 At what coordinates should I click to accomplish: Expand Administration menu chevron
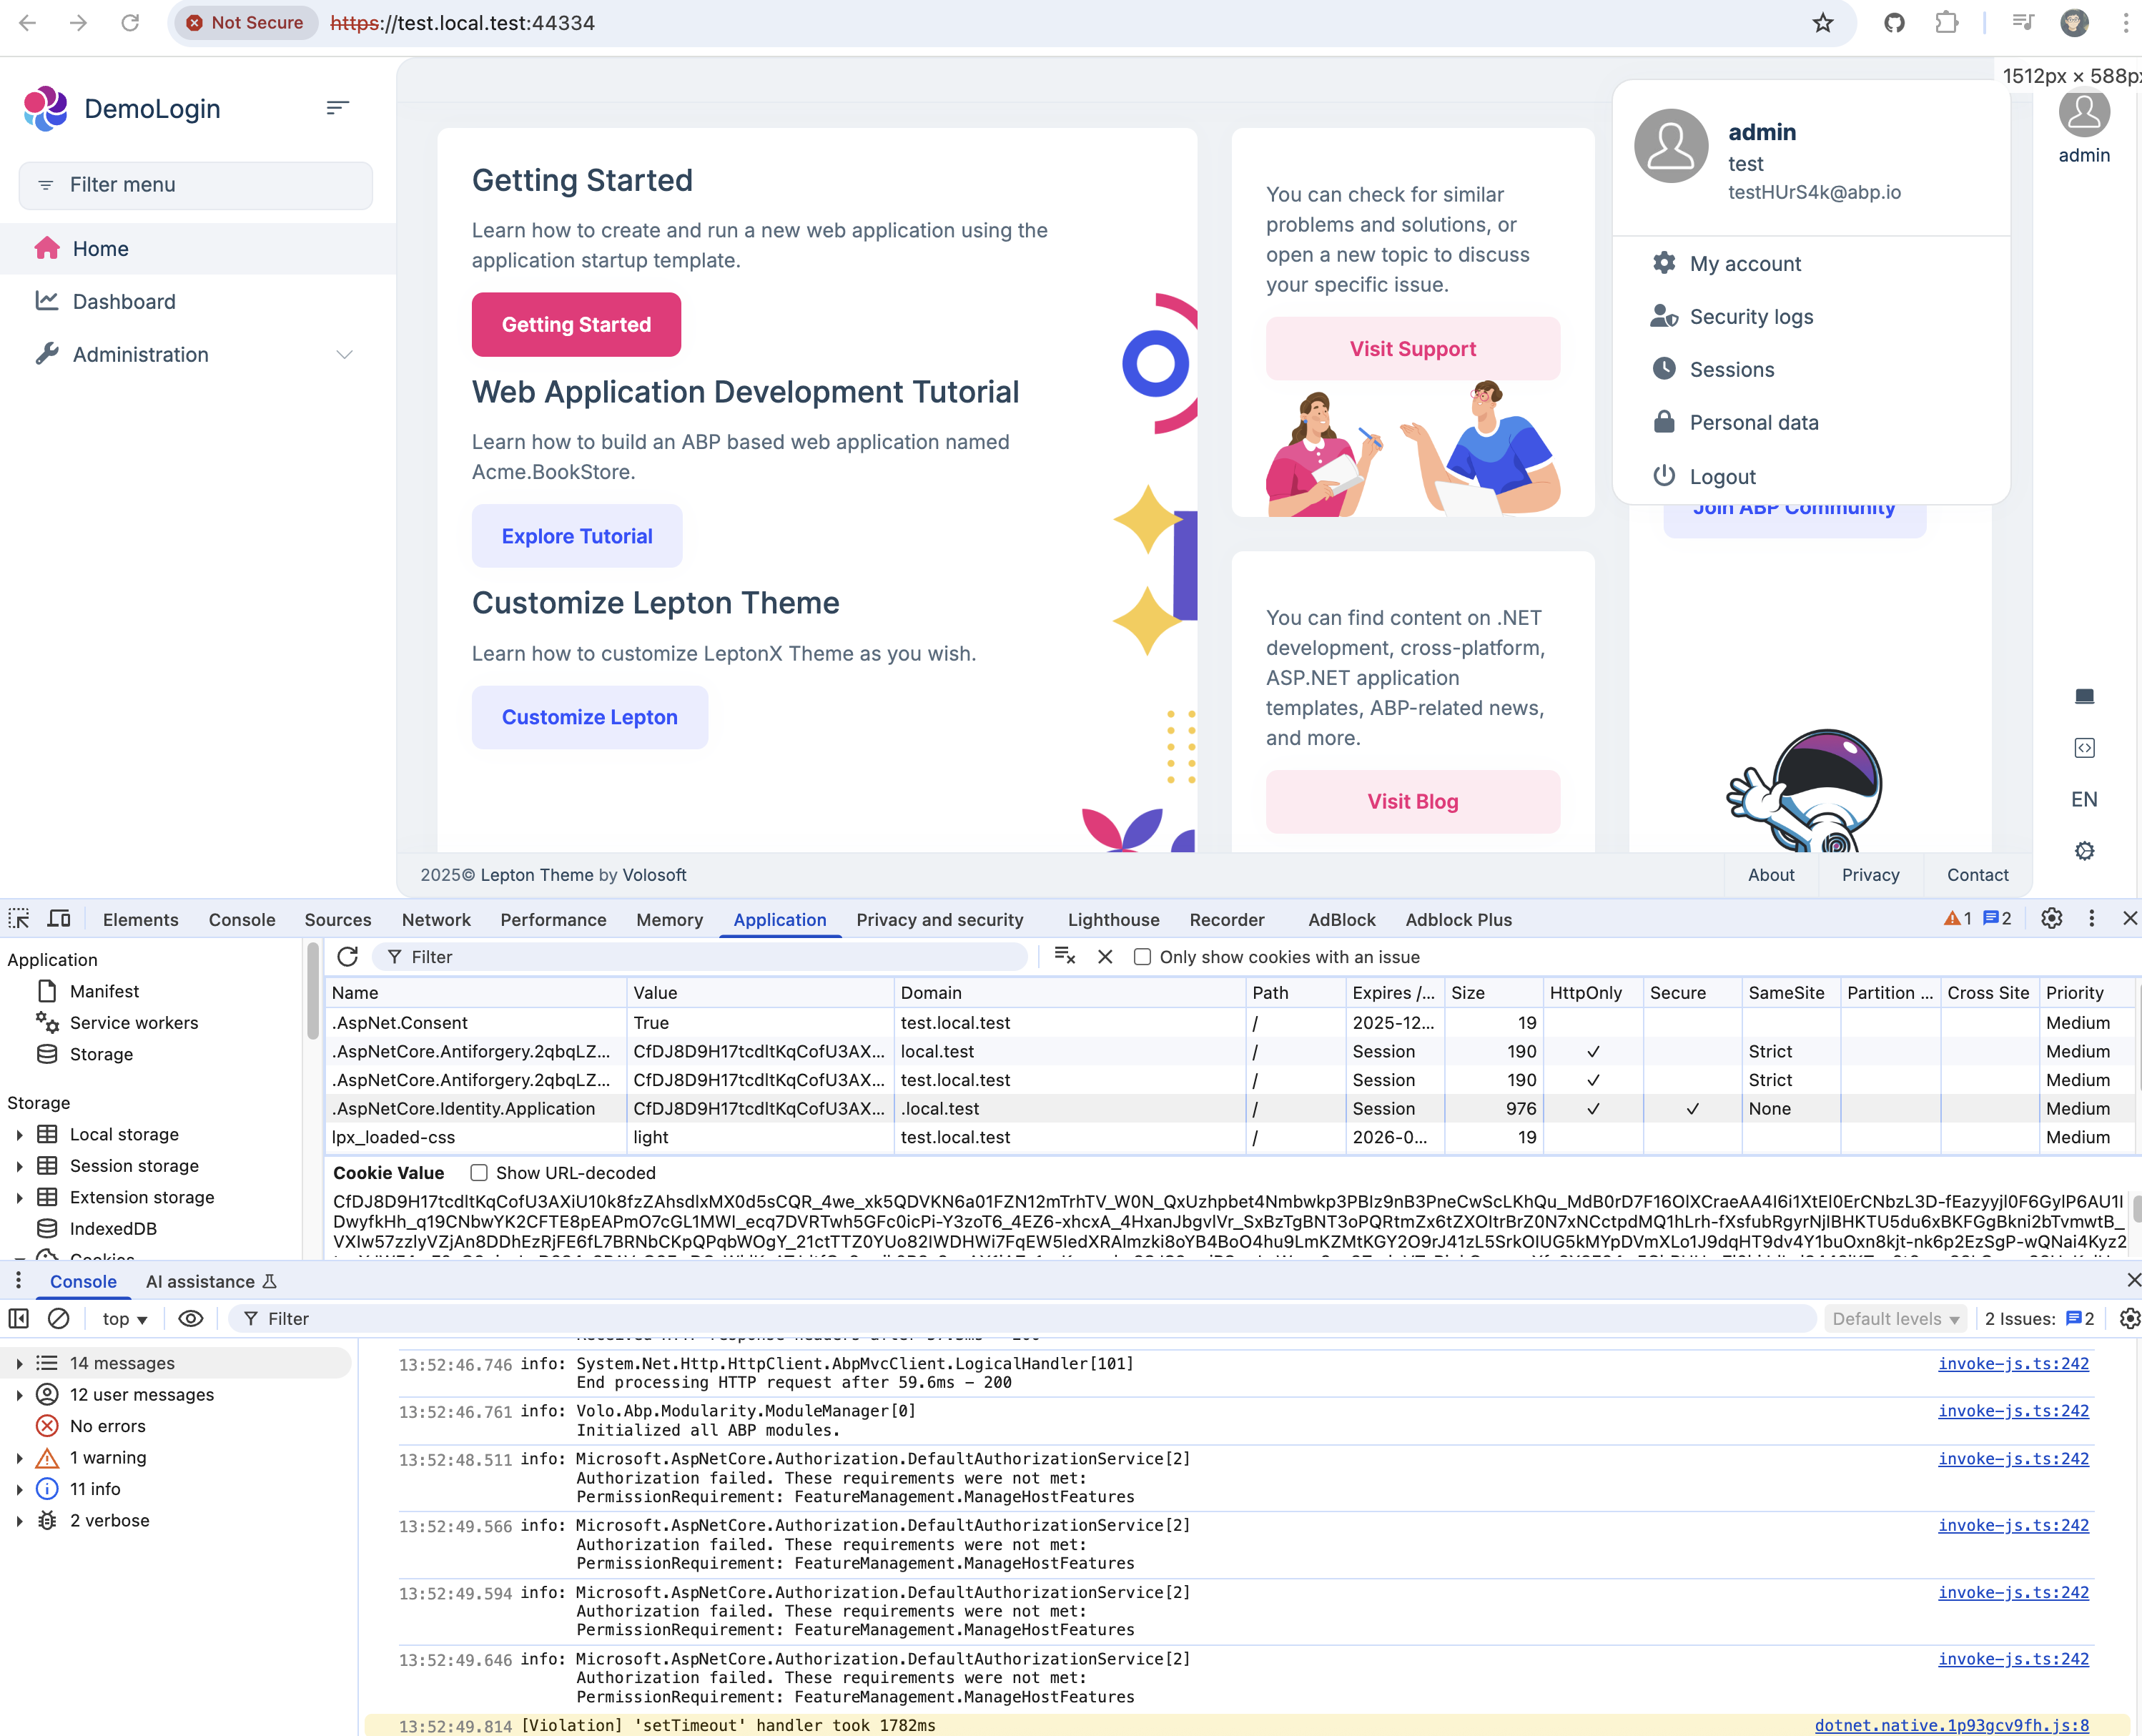coord(344,355)
